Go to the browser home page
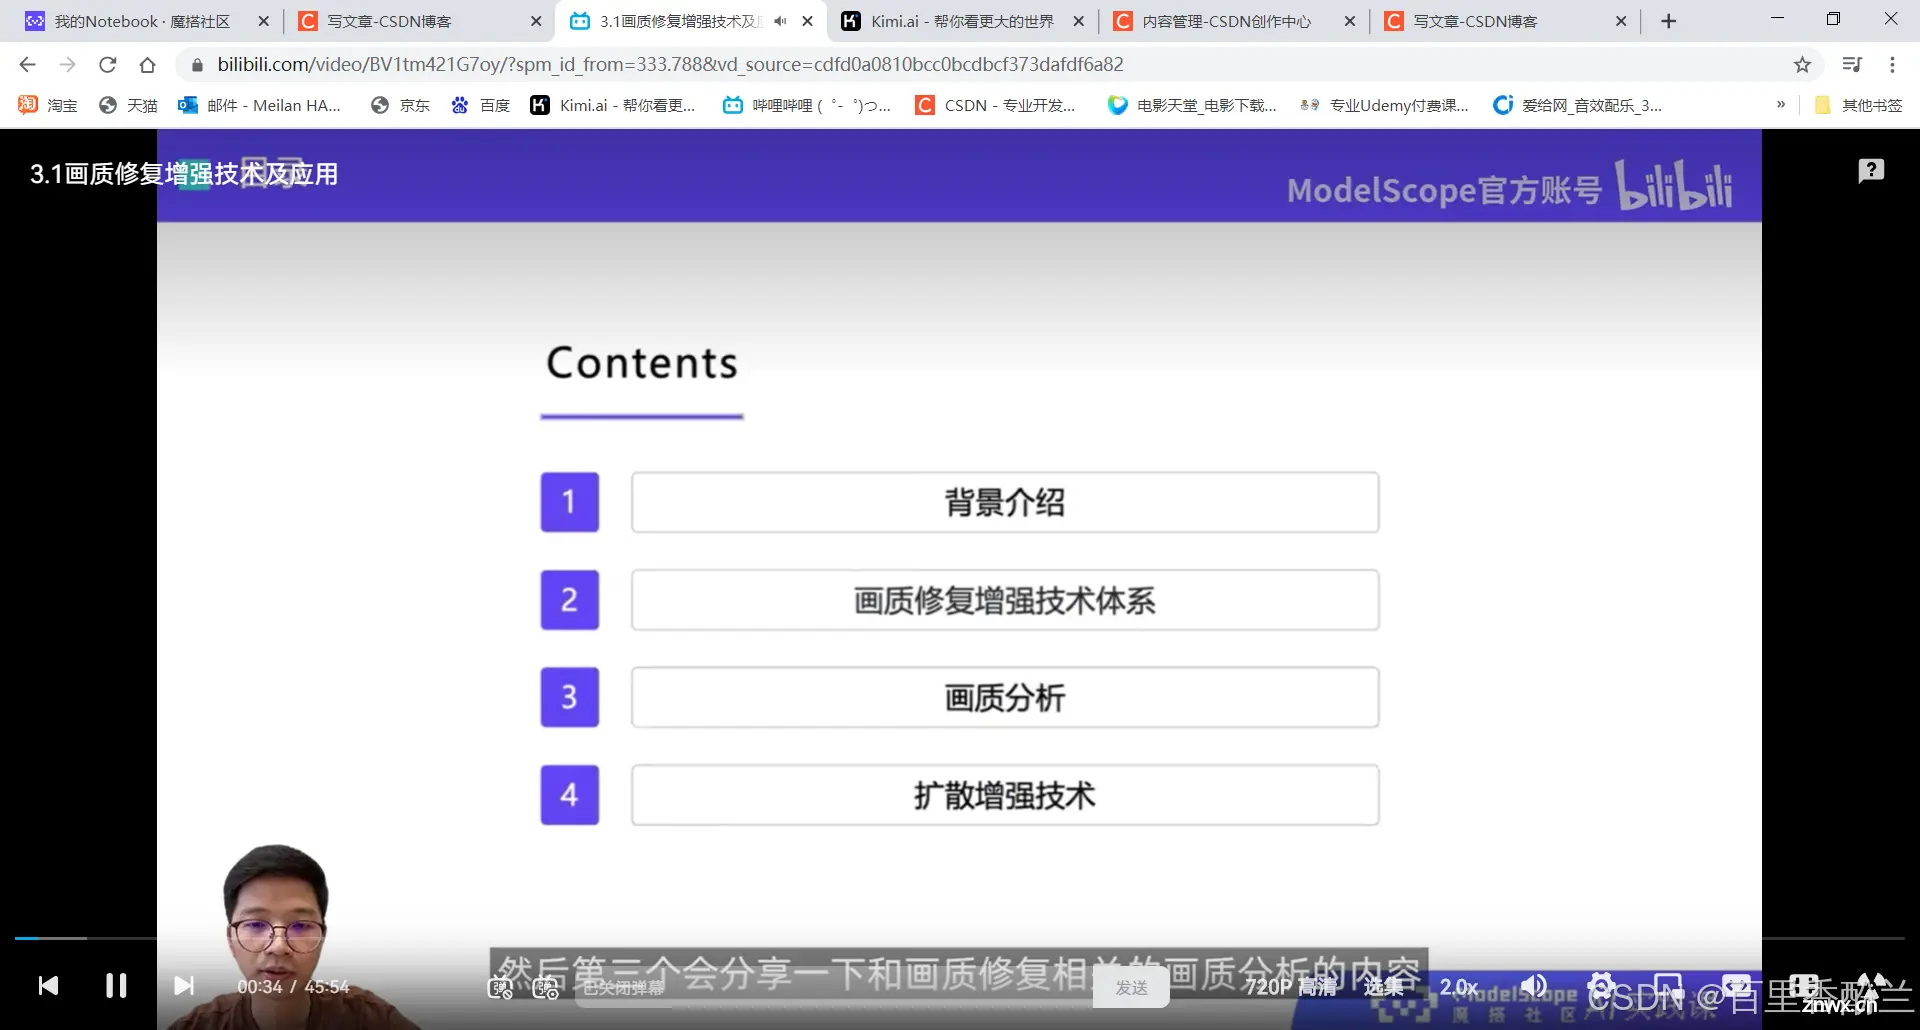Viewport: 1920px width, 1030px height. tap(147, 65)
